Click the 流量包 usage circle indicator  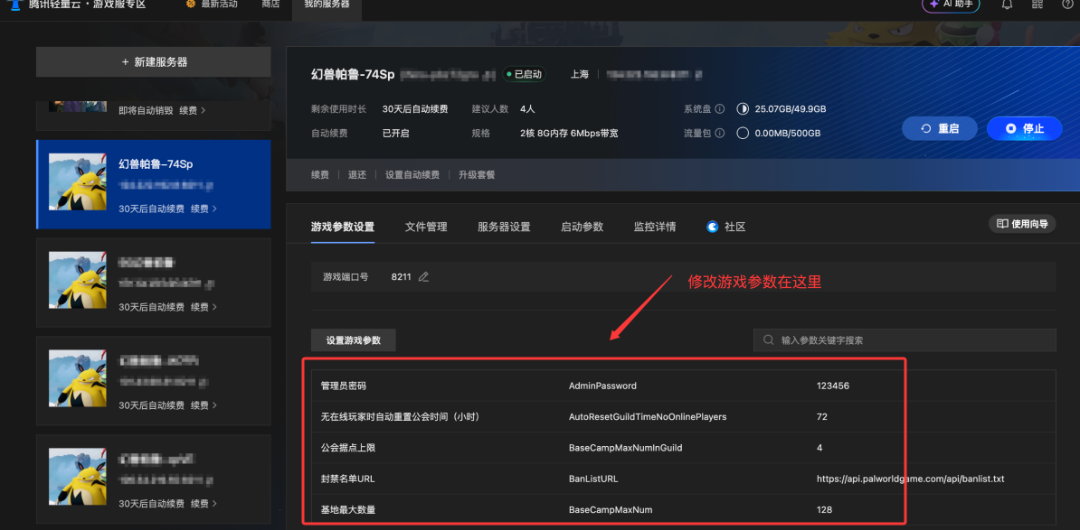[742, 133]
